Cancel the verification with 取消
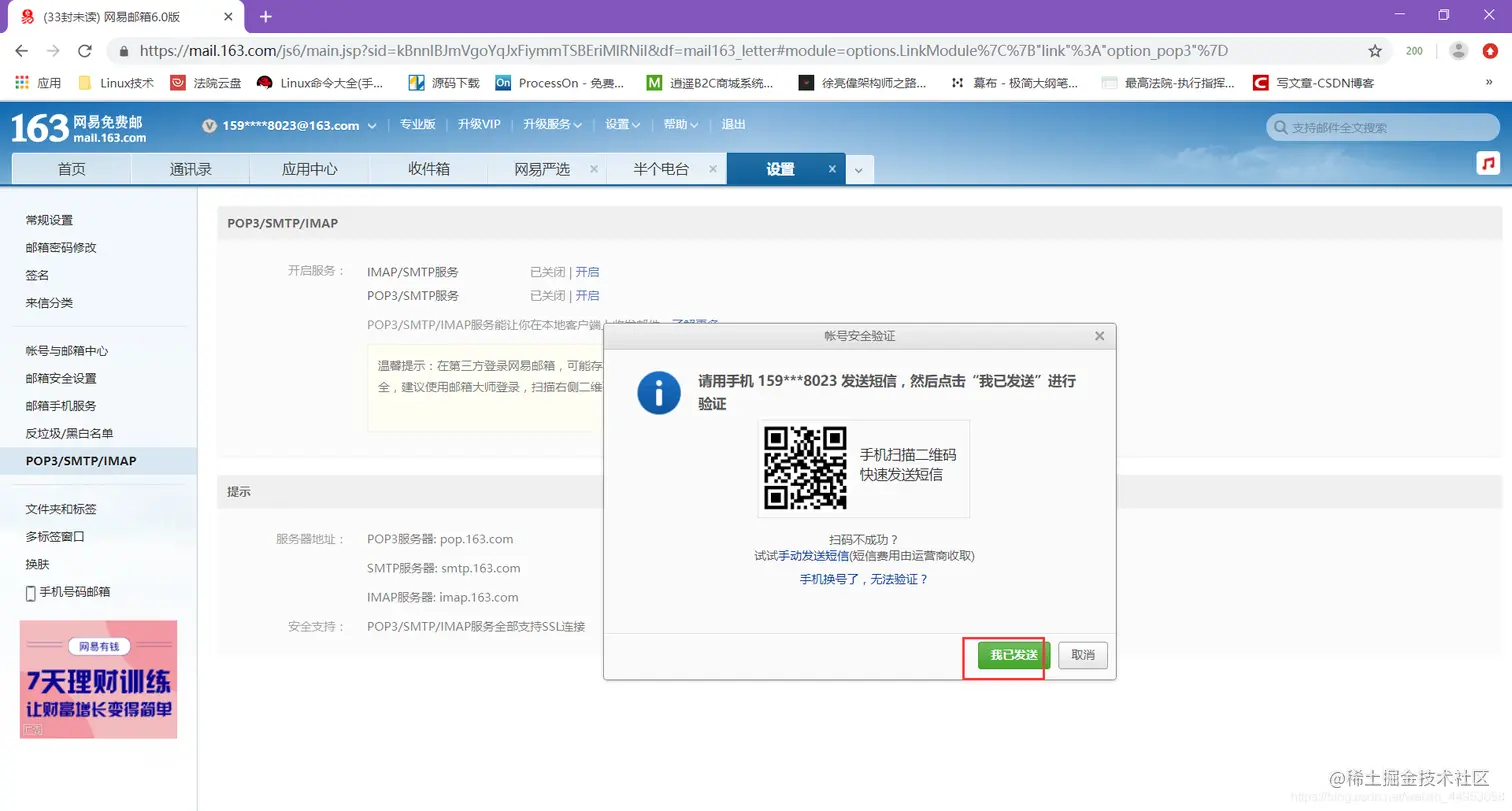Screen dimensions: 1512x811 tap(1083, 655)
